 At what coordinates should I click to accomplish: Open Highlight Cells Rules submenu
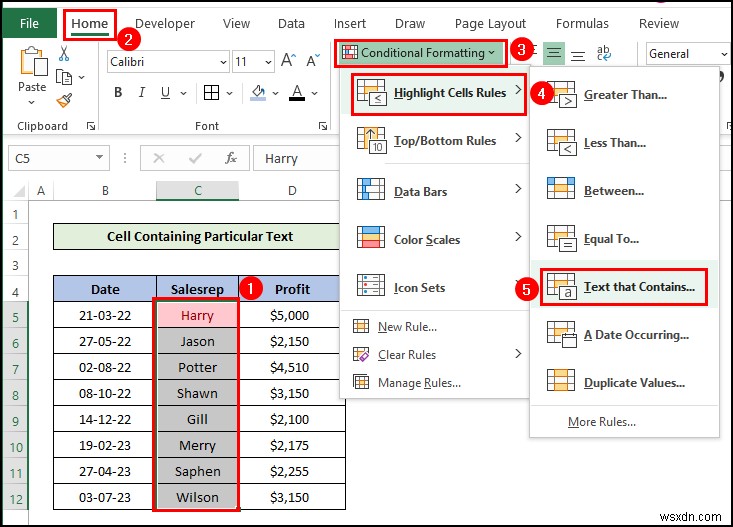click(438, 94)
